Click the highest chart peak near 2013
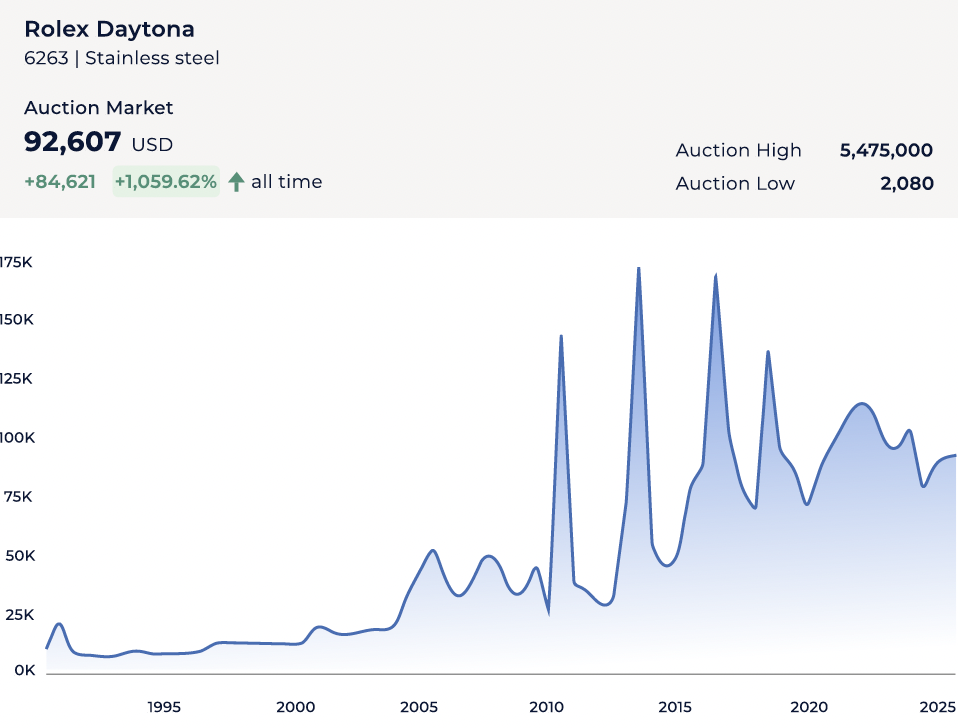958x728 pixels. [x=638, y=268]
